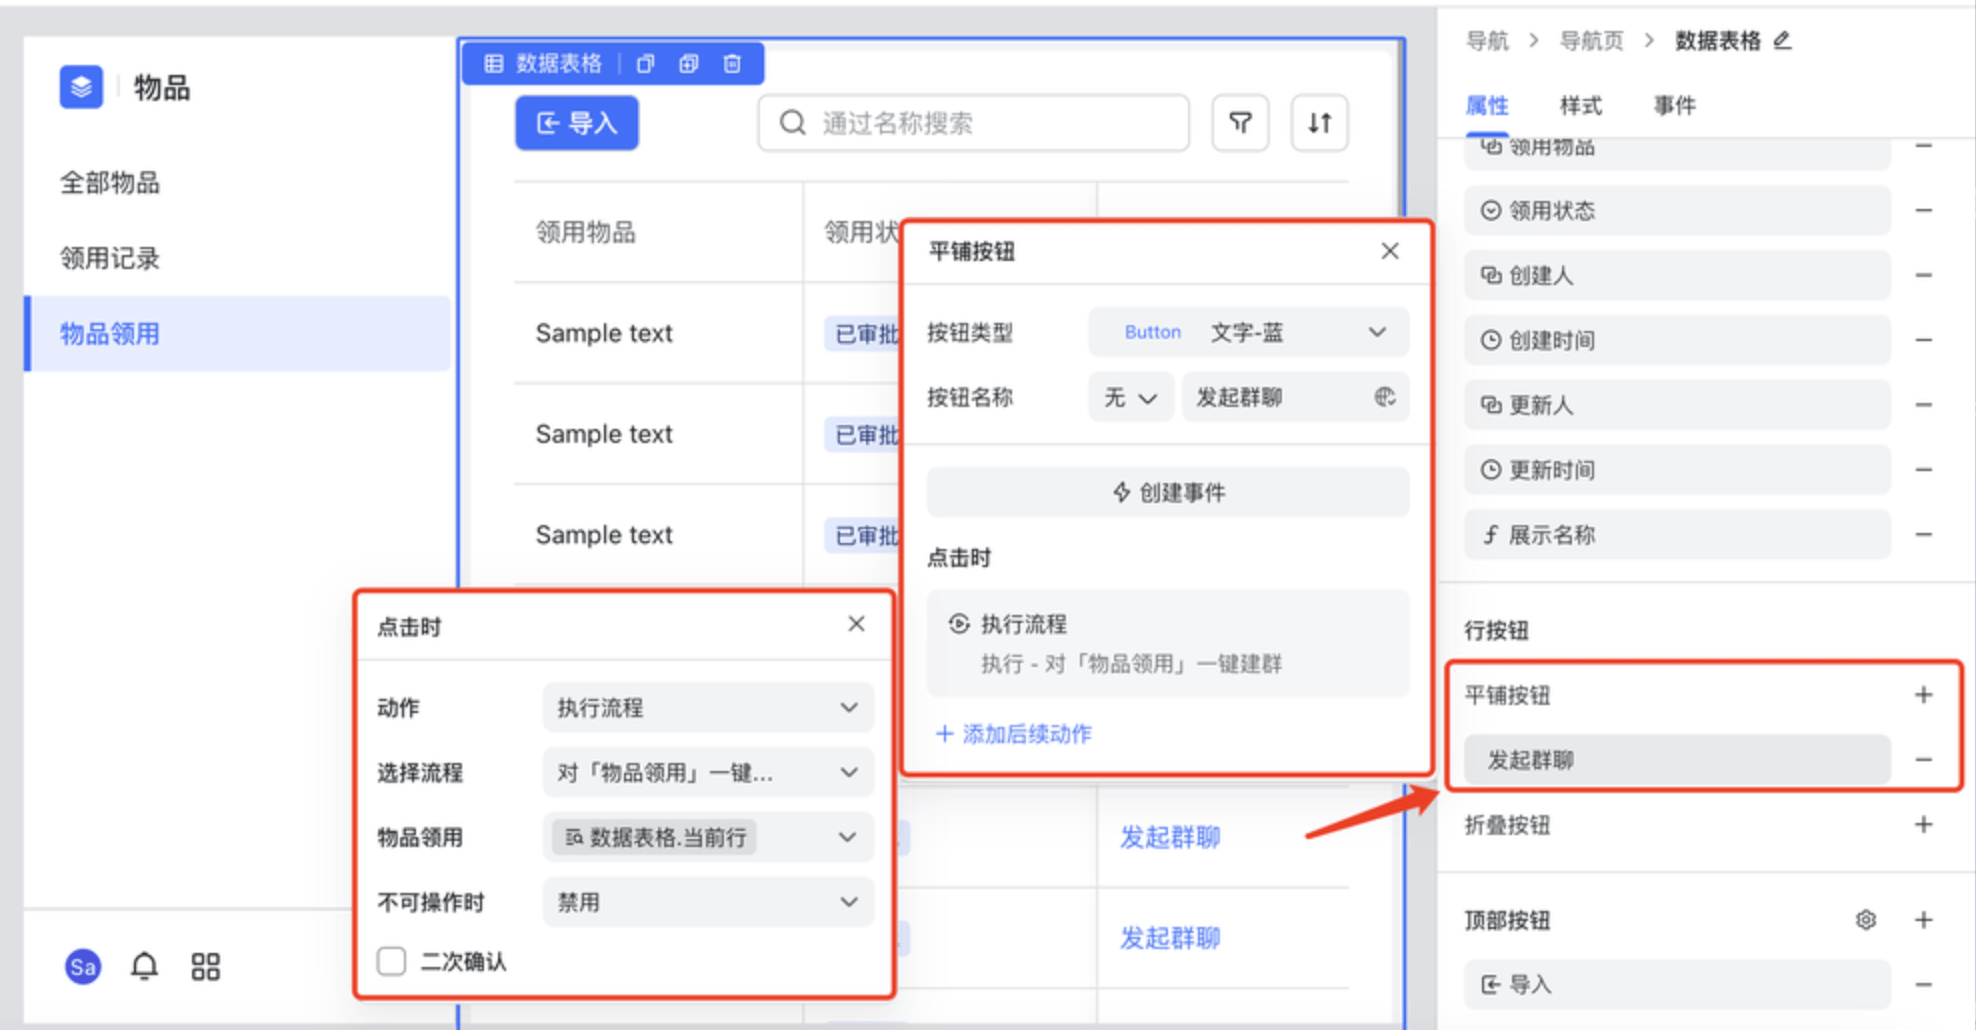Delete the 数据表格 component via trash icon
1976x1030 pixels.
(732, 64)
